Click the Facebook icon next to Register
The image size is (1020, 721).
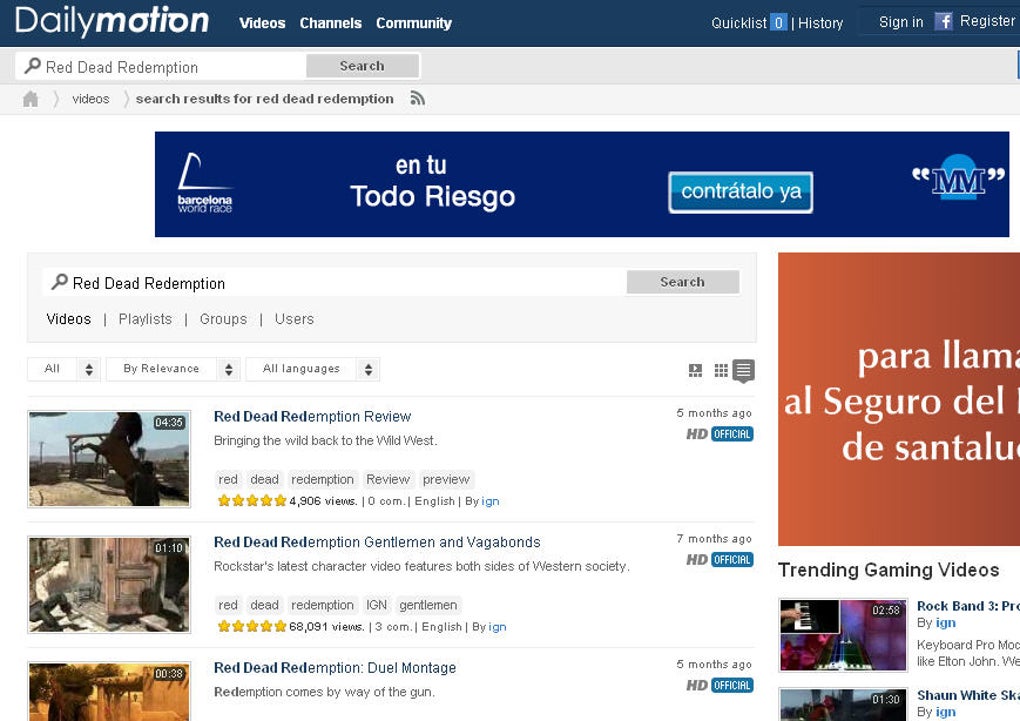943,21
